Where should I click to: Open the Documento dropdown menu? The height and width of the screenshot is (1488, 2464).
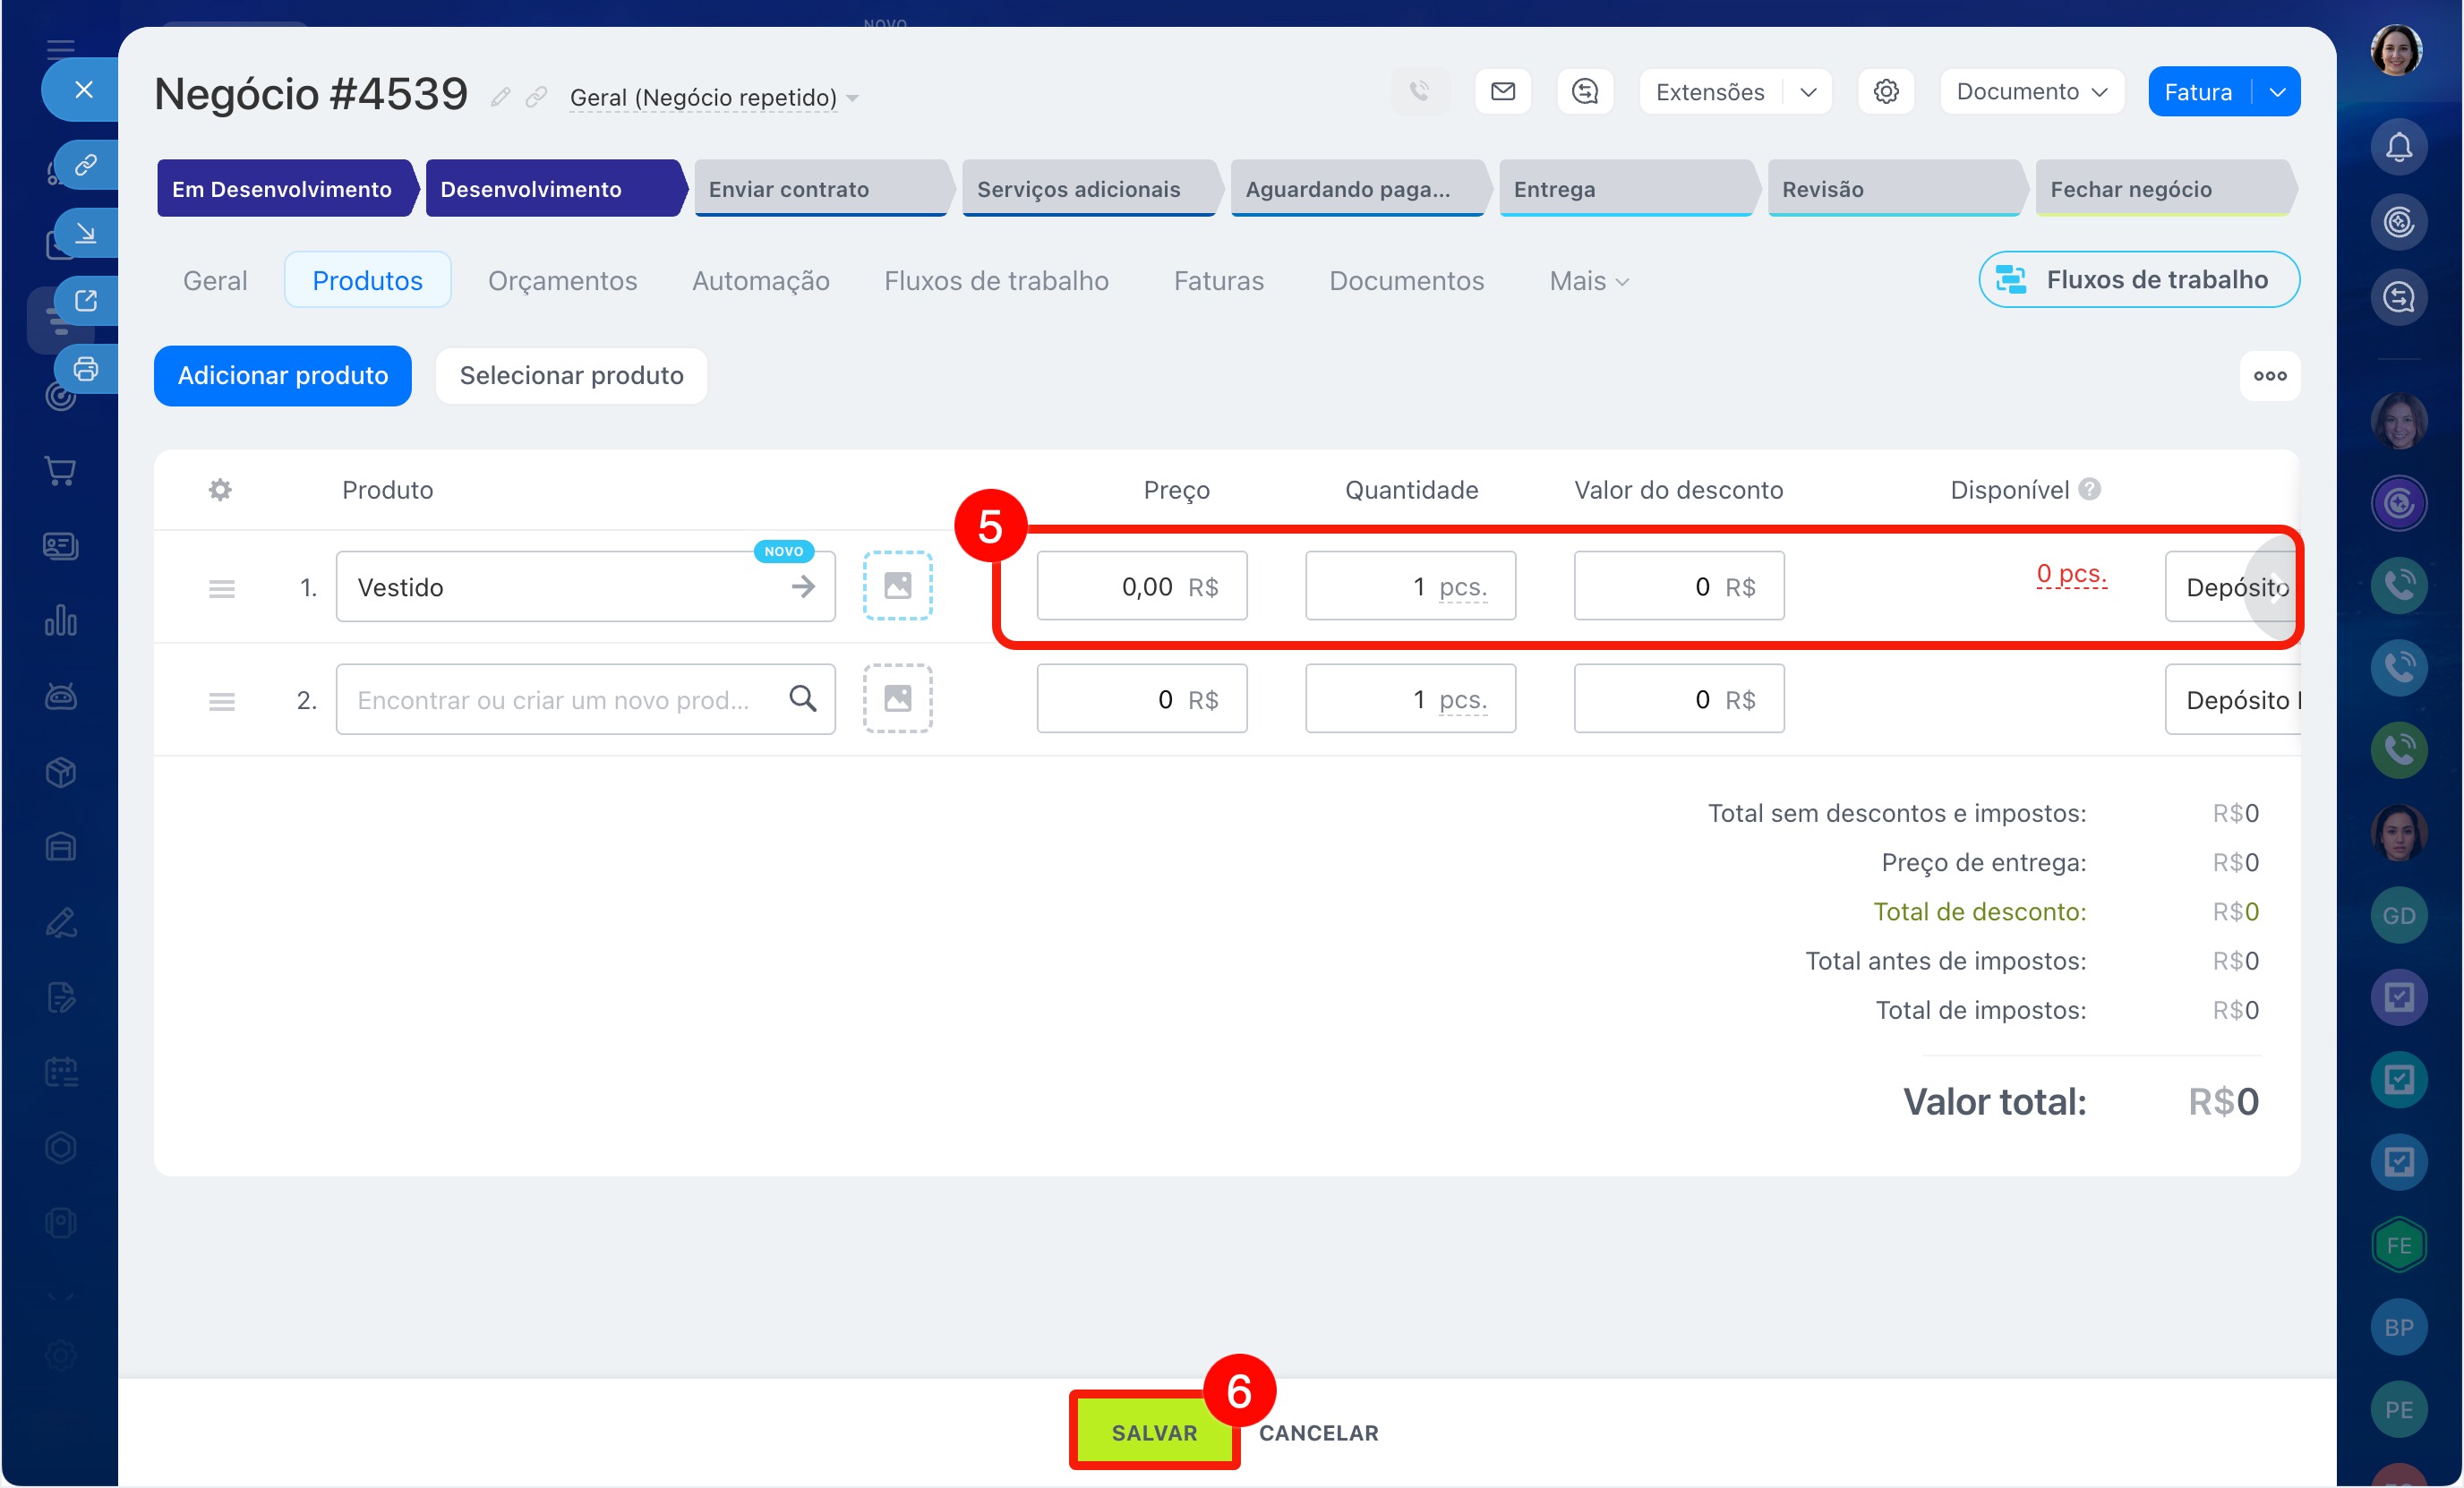click(2031, 92)
